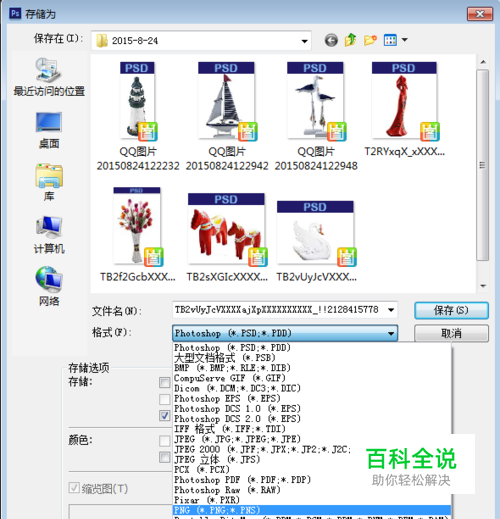Screen dimensions: 500x519
Task: Open the 保存在 folder dropdown showing 2015-8-24
Action: pos(201,41)
